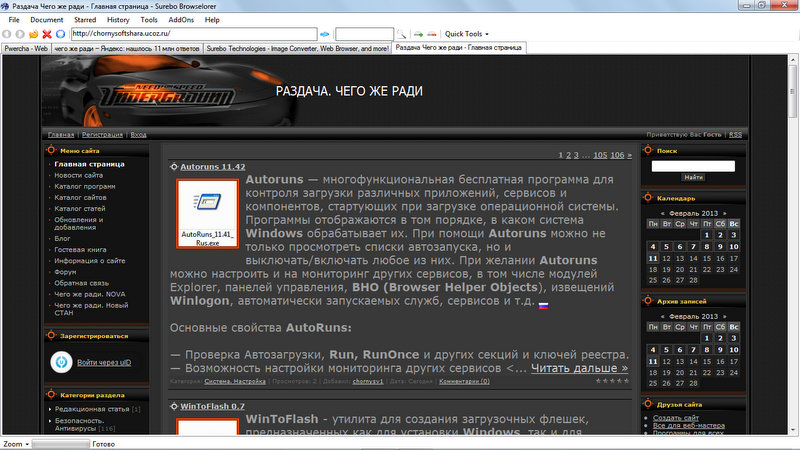The width and height of the screenshot is (800, 450).
Task: Rate the Autoruns post with five stars
Action: tap(627, 381)
